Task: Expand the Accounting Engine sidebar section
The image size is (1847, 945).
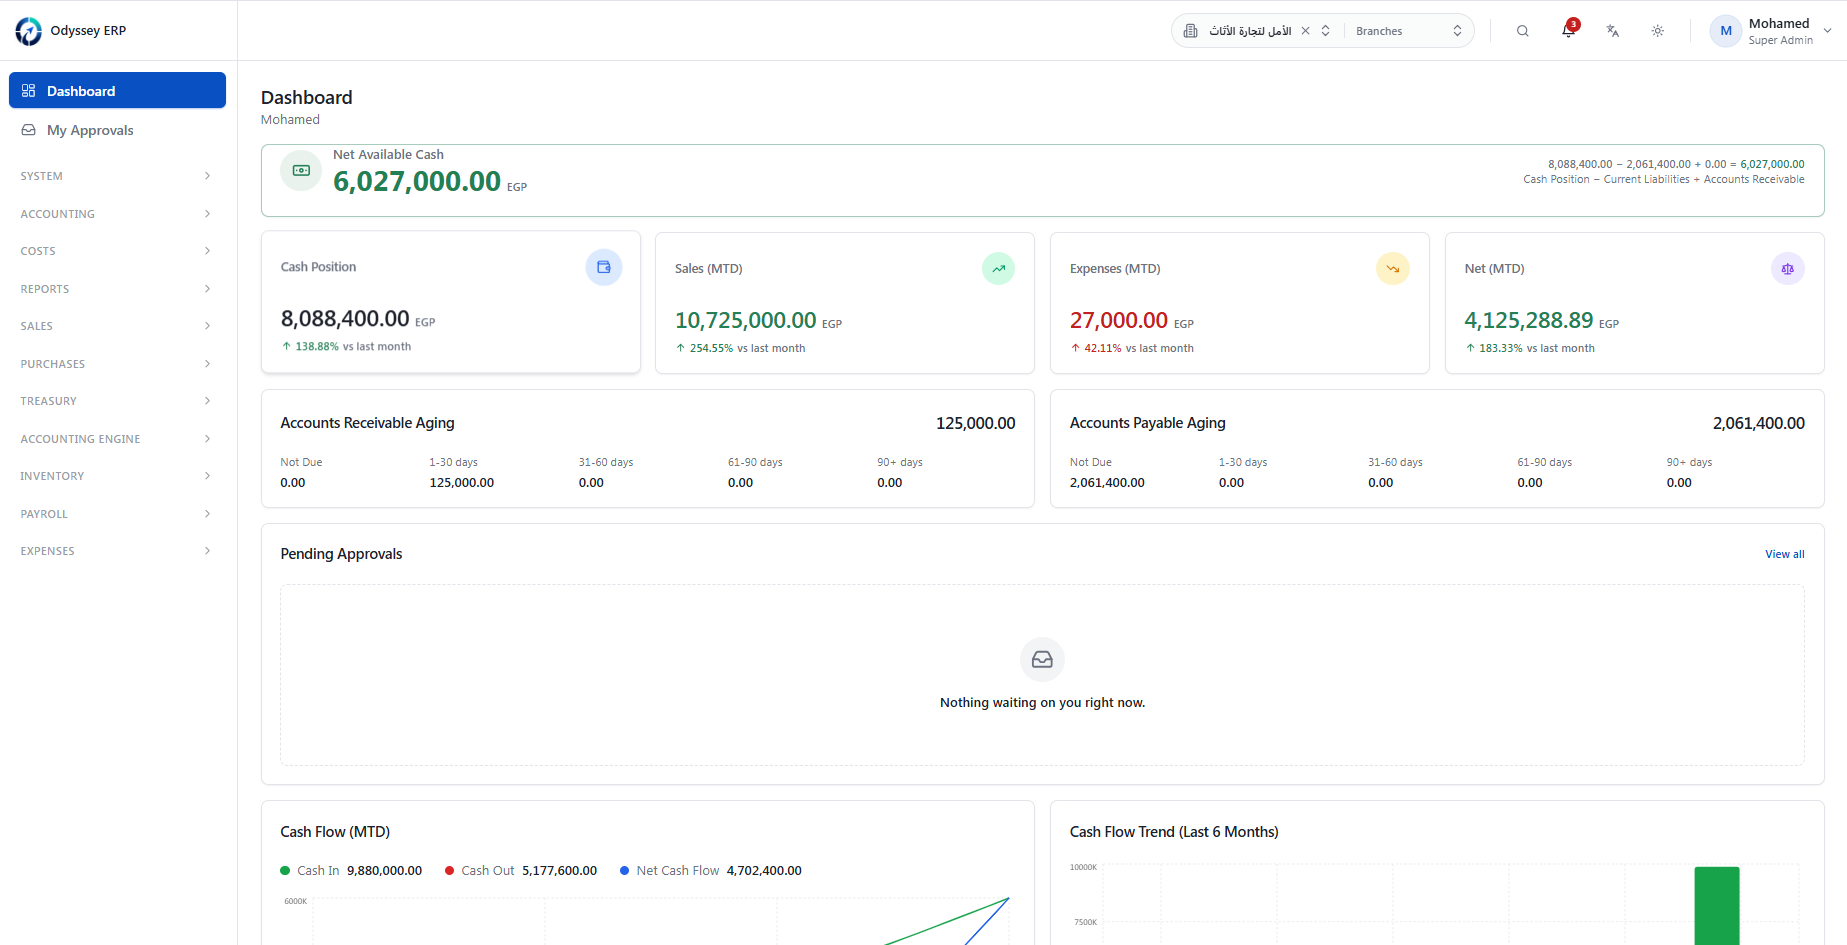Action: (x=117, y=439)
